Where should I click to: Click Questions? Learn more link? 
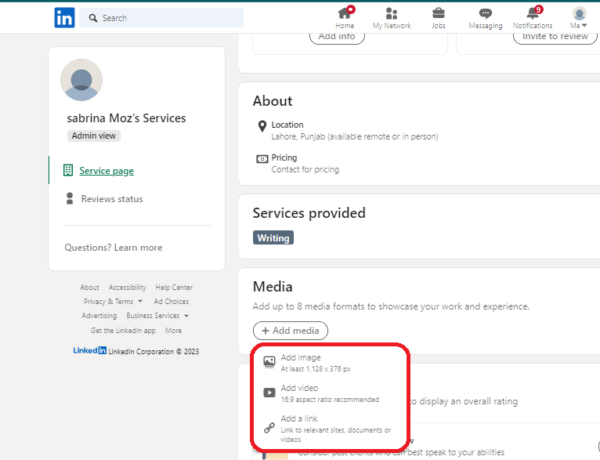(113, 248)
